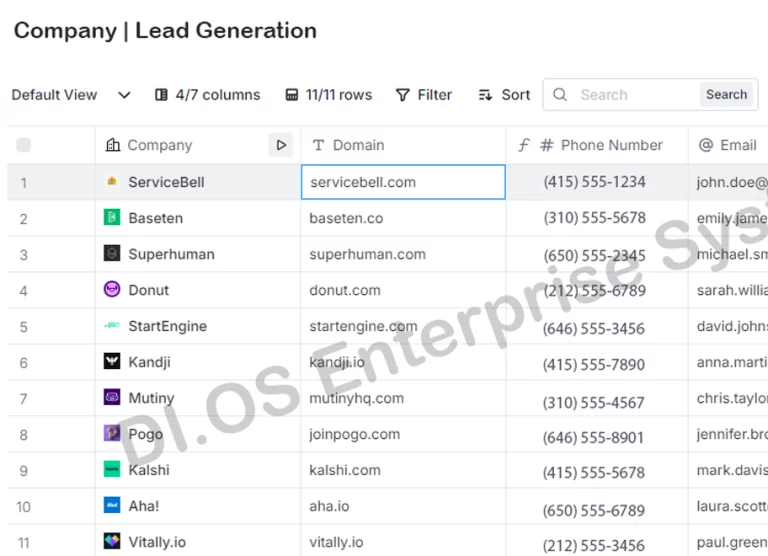Click the Kalshi green logo icon
This screenshot has height=556, width=768.
click(112, 469)
